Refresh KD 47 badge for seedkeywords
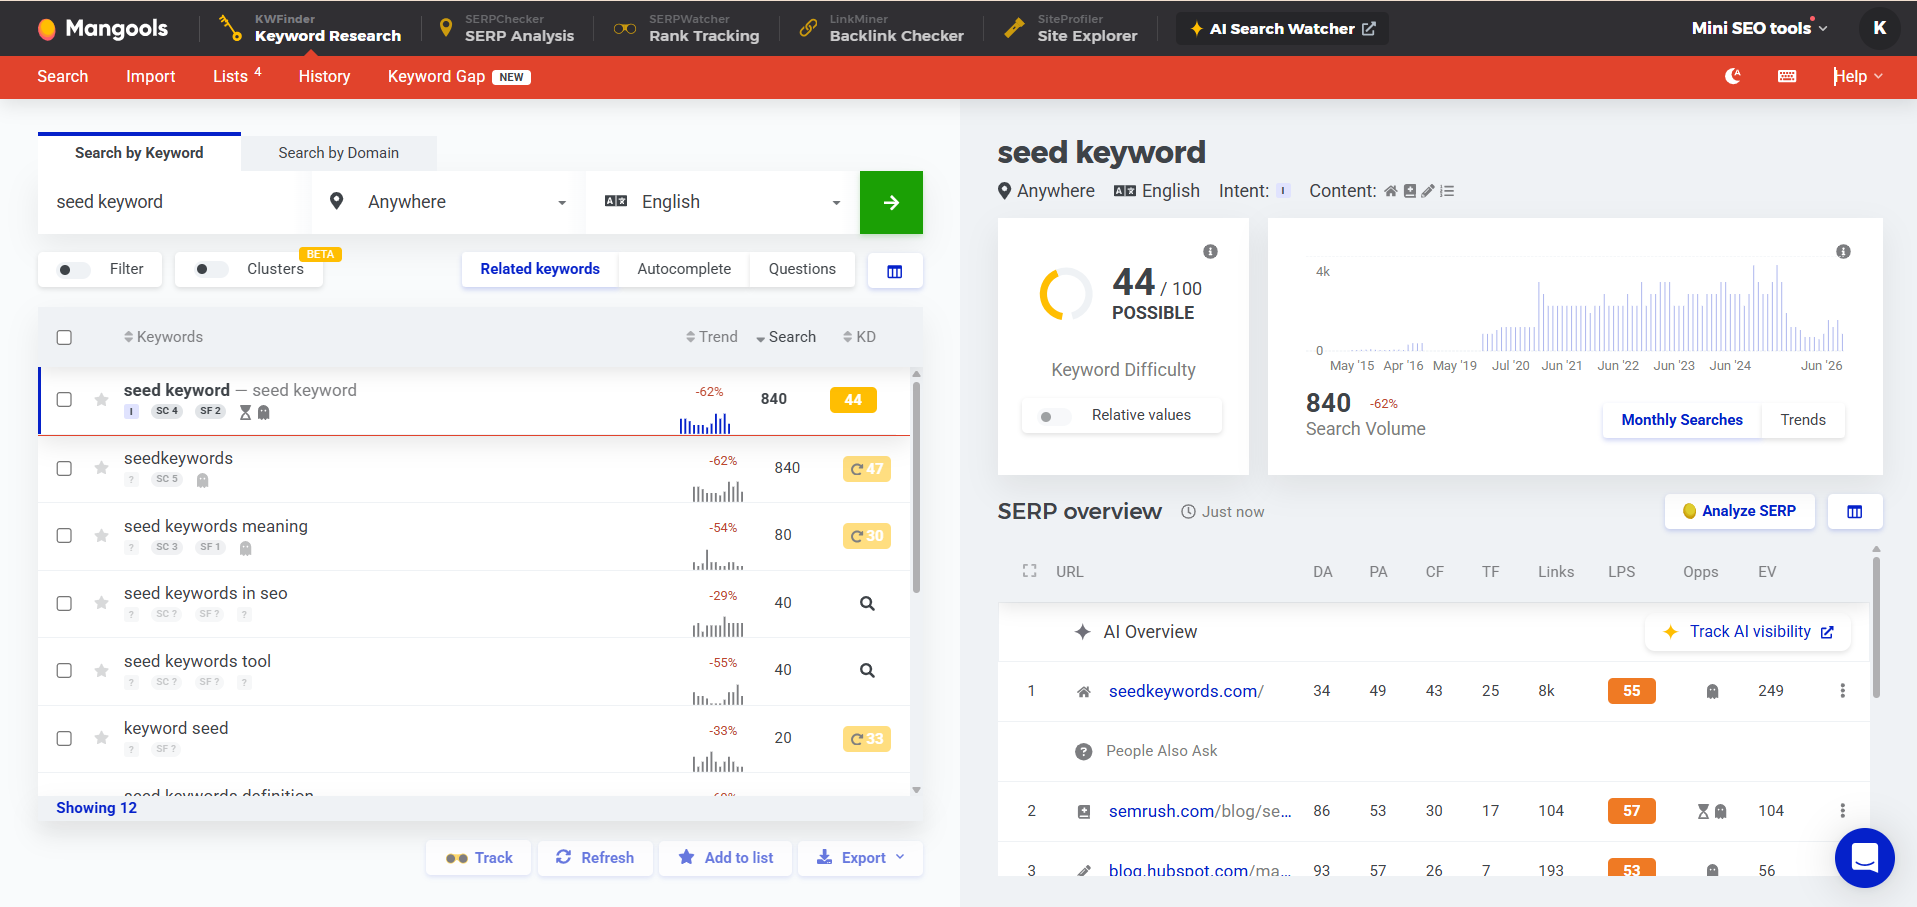Image resolution: width=1917 pixels, height=907 pixels. click(x=867, y=468)
